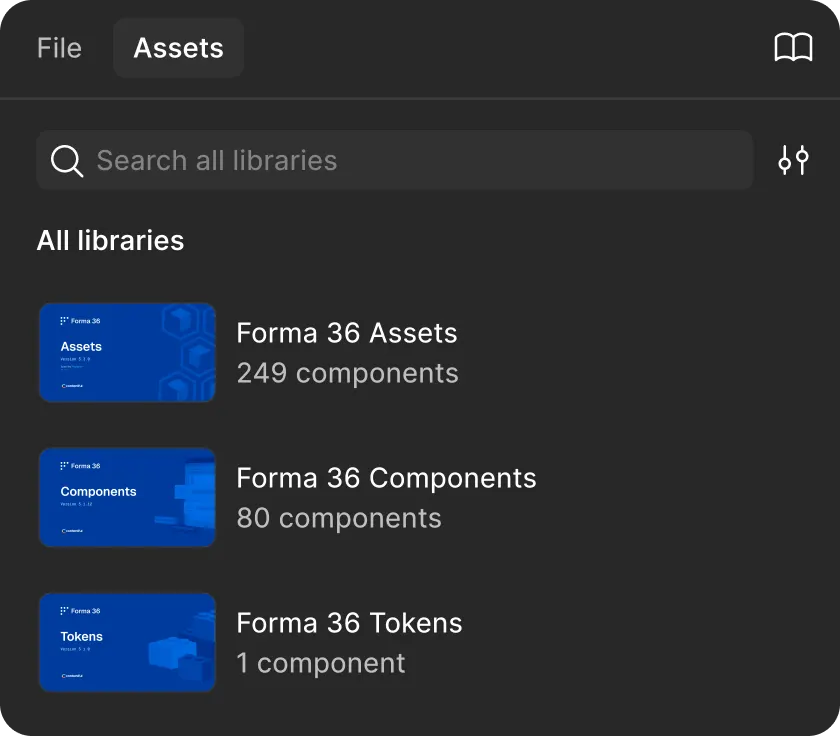Screen dimensions: 840x736
Task: Select the Forma 36 logo on Assets thumbnail
Action: point(62,320)
